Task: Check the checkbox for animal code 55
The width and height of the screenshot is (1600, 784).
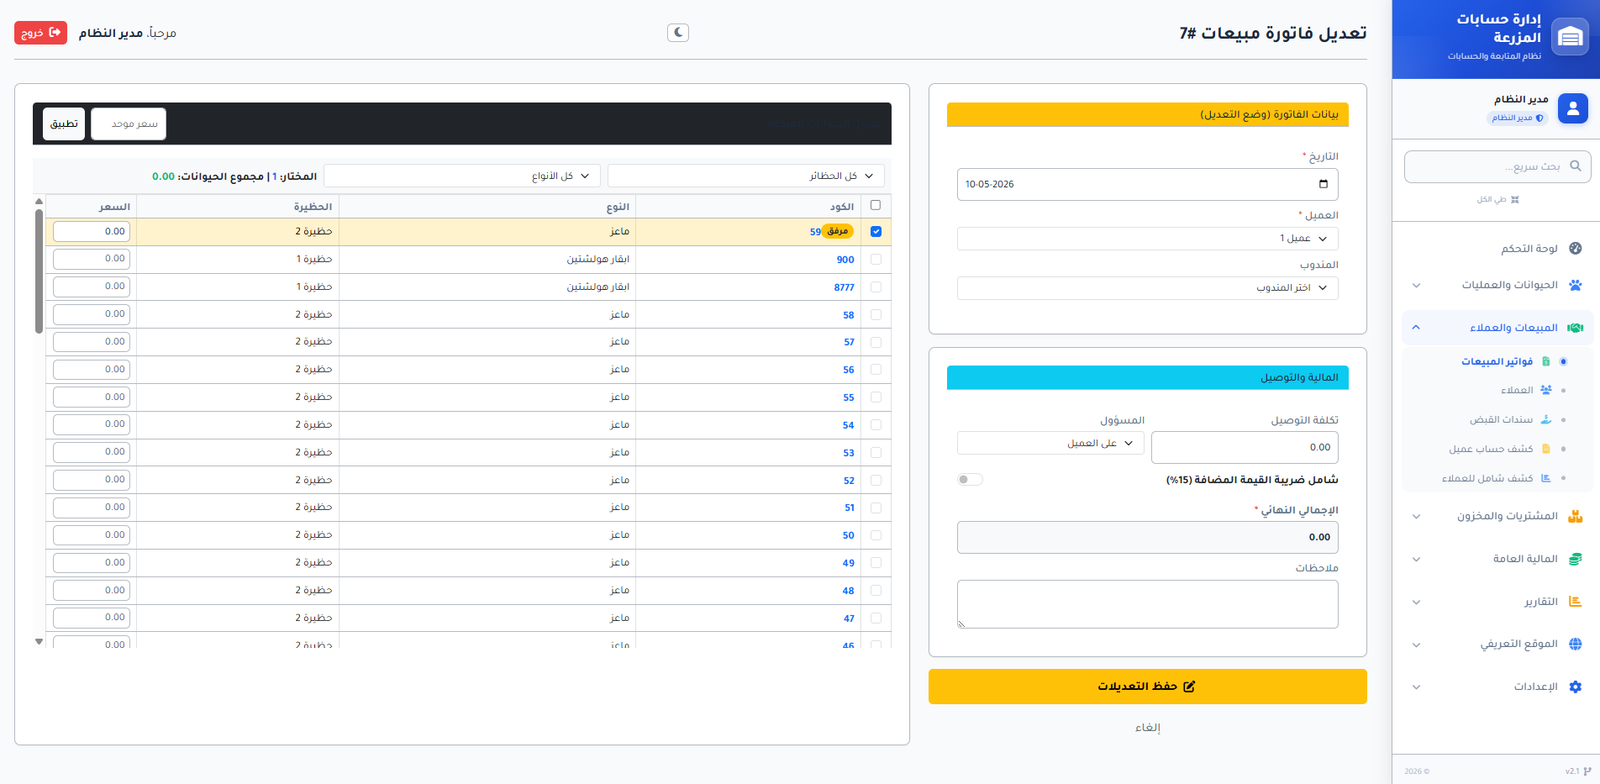Action: 876,397
